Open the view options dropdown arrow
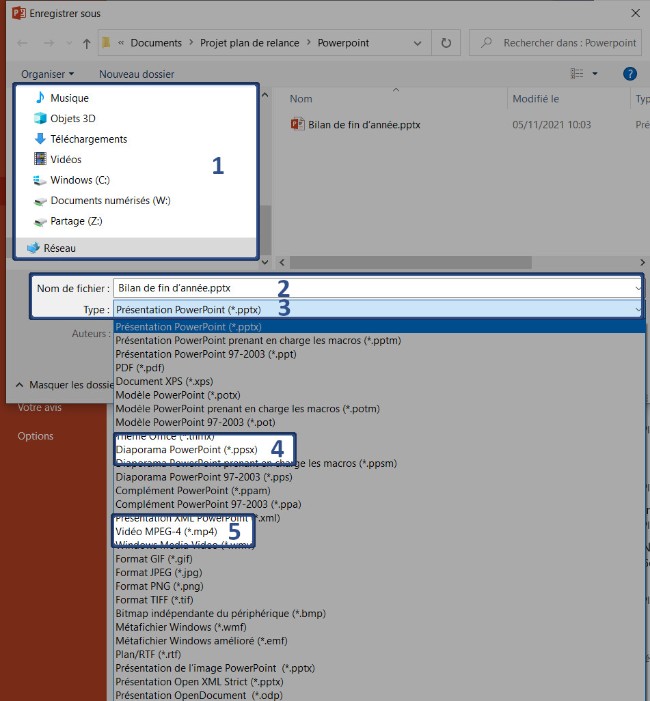The height and width of the screenshot is (701, 650). click(595, 74)
